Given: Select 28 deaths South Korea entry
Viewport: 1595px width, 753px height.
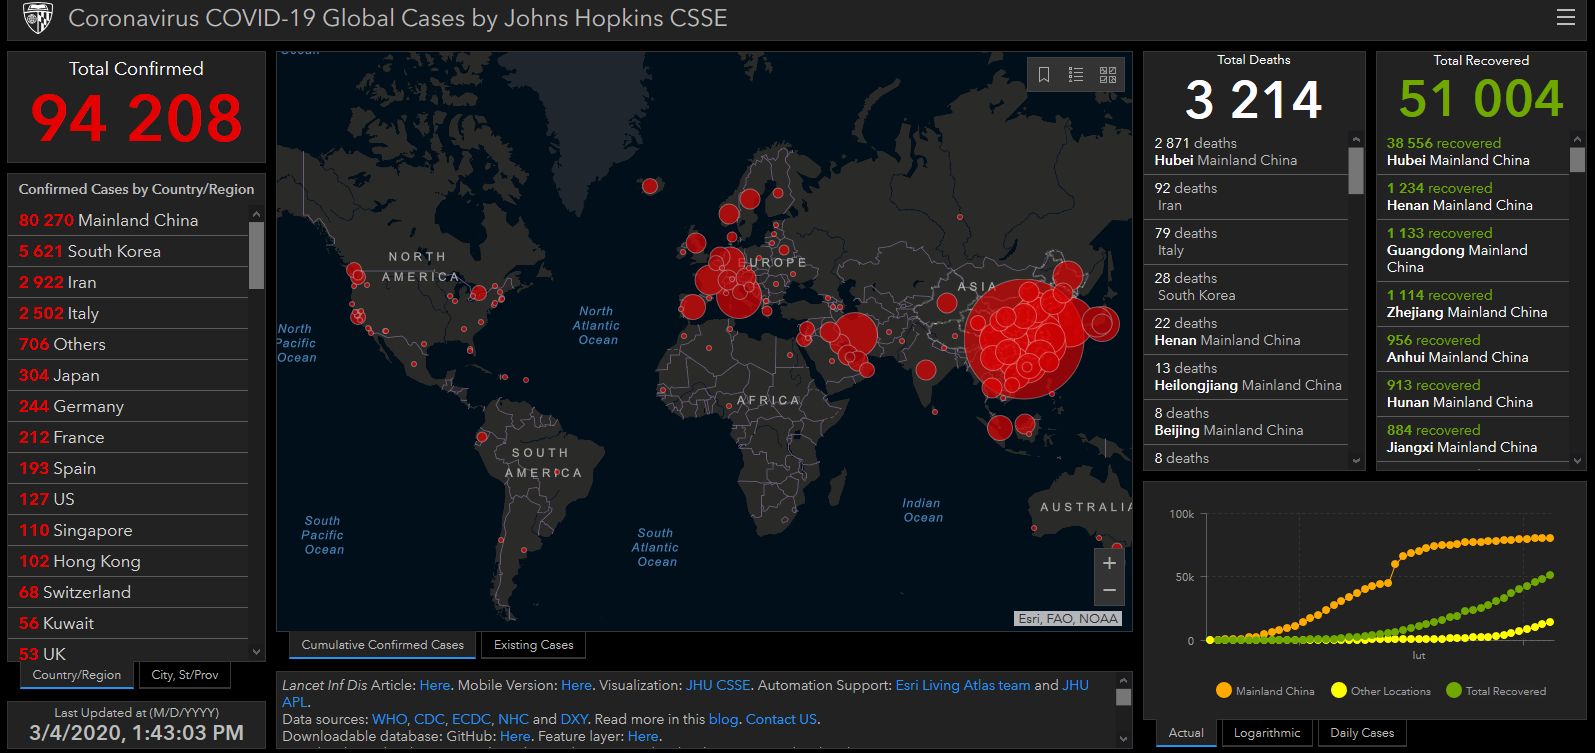Looking at the screenshot, I should click(1246, 287).
